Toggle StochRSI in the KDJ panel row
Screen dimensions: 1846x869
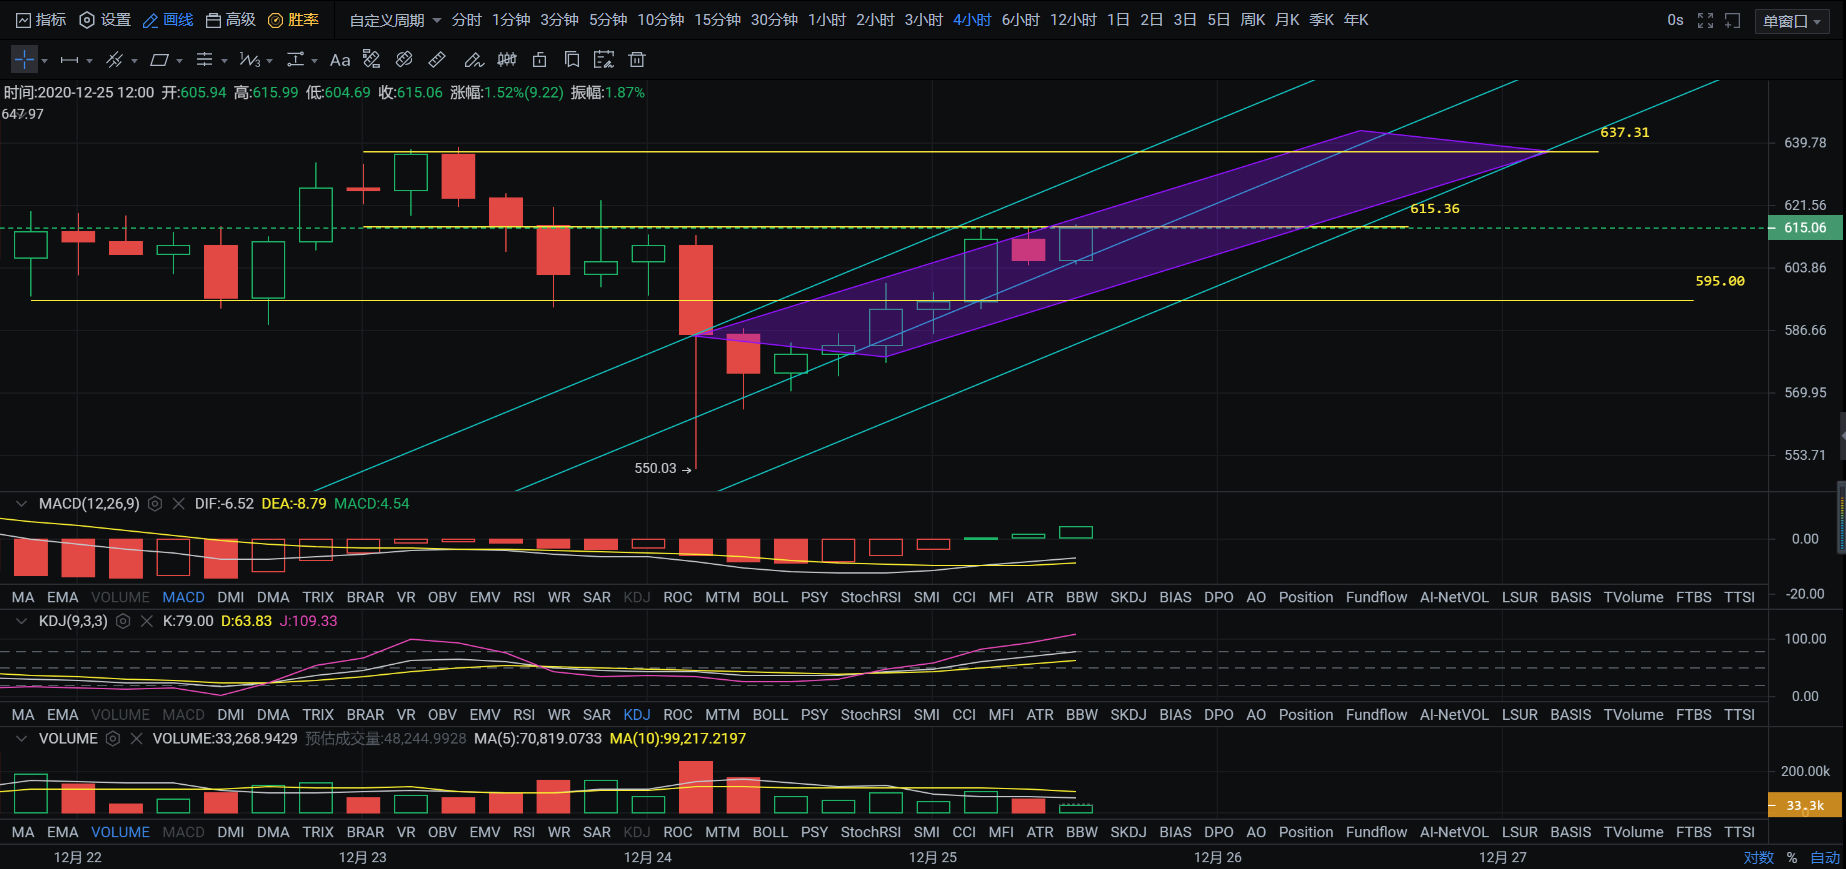870,715
